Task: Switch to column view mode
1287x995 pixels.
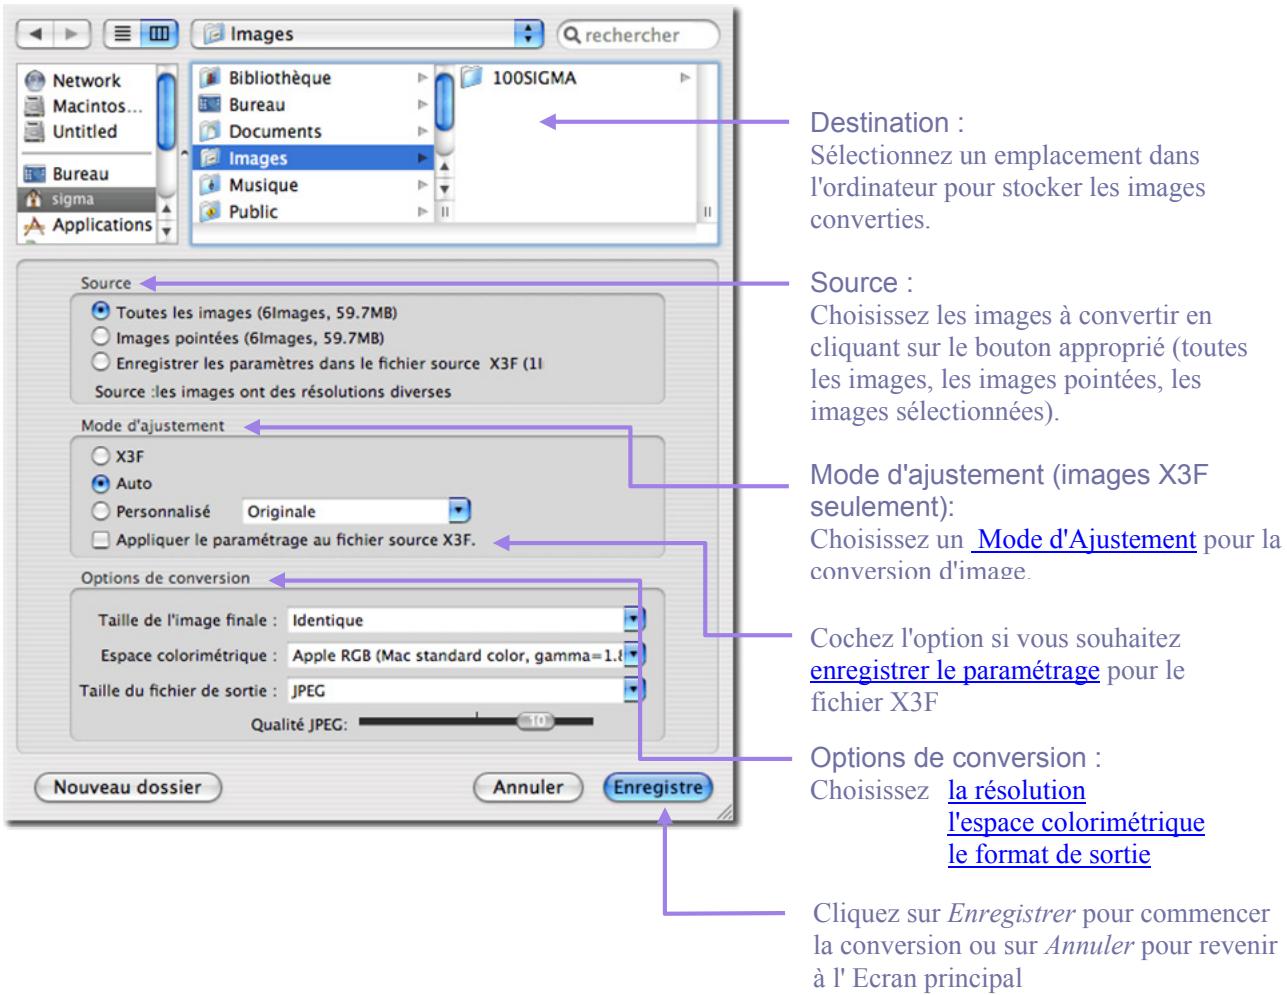Action: coord(159,35)
